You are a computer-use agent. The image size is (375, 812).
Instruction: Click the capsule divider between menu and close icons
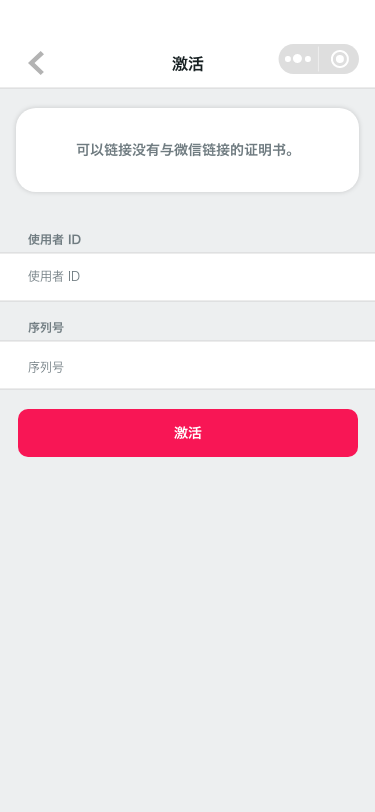(x=319, y=59)
